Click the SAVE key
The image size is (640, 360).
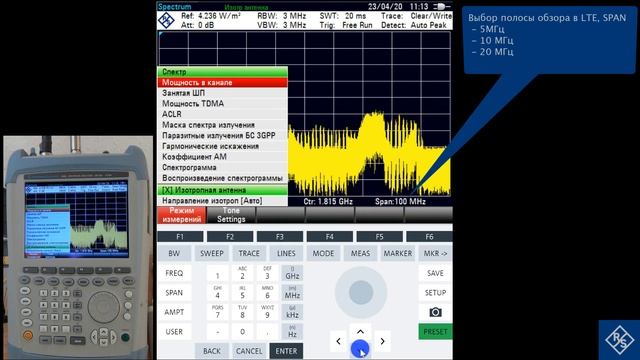click(435, 273)
